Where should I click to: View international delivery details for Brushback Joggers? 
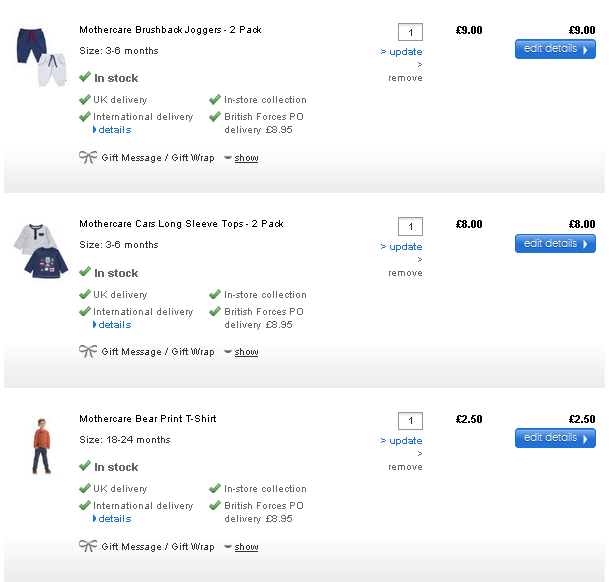(x=114, y=130)
